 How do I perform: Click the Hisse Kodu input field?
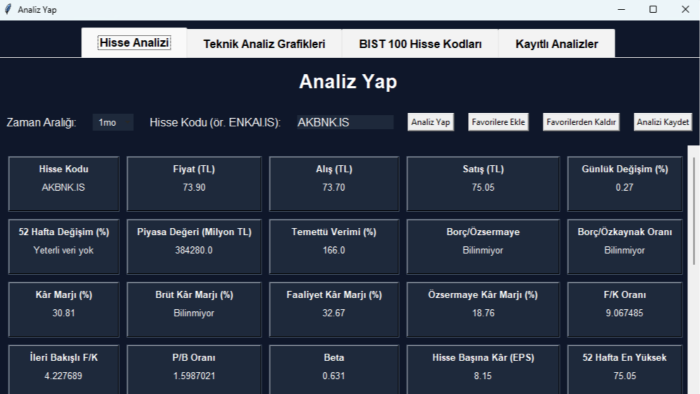[x=345, y=122]
